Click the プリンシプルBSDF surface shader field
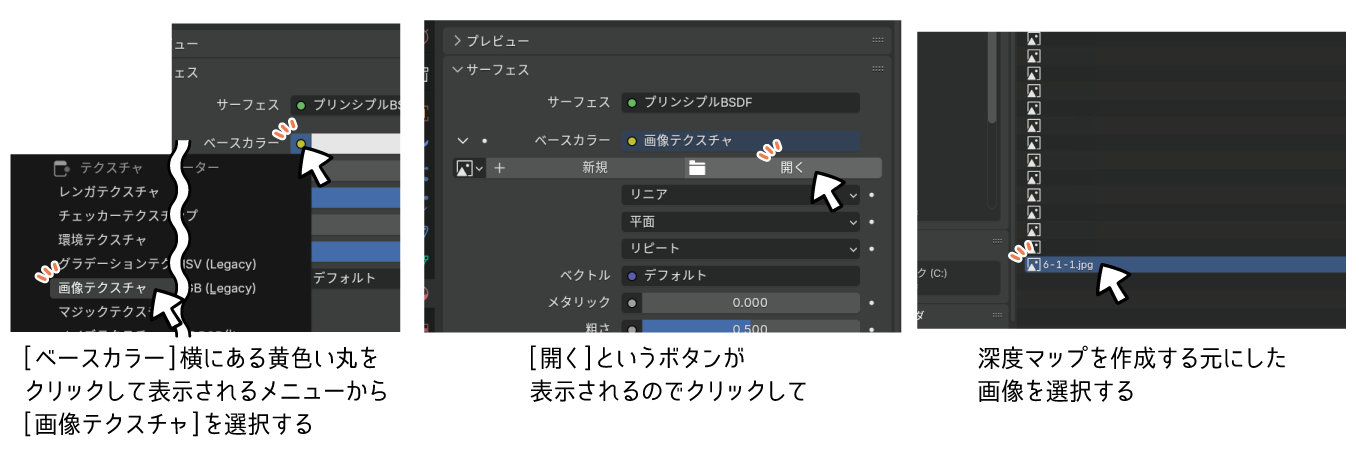1360x451 pixels. click(x=740, y=103)
